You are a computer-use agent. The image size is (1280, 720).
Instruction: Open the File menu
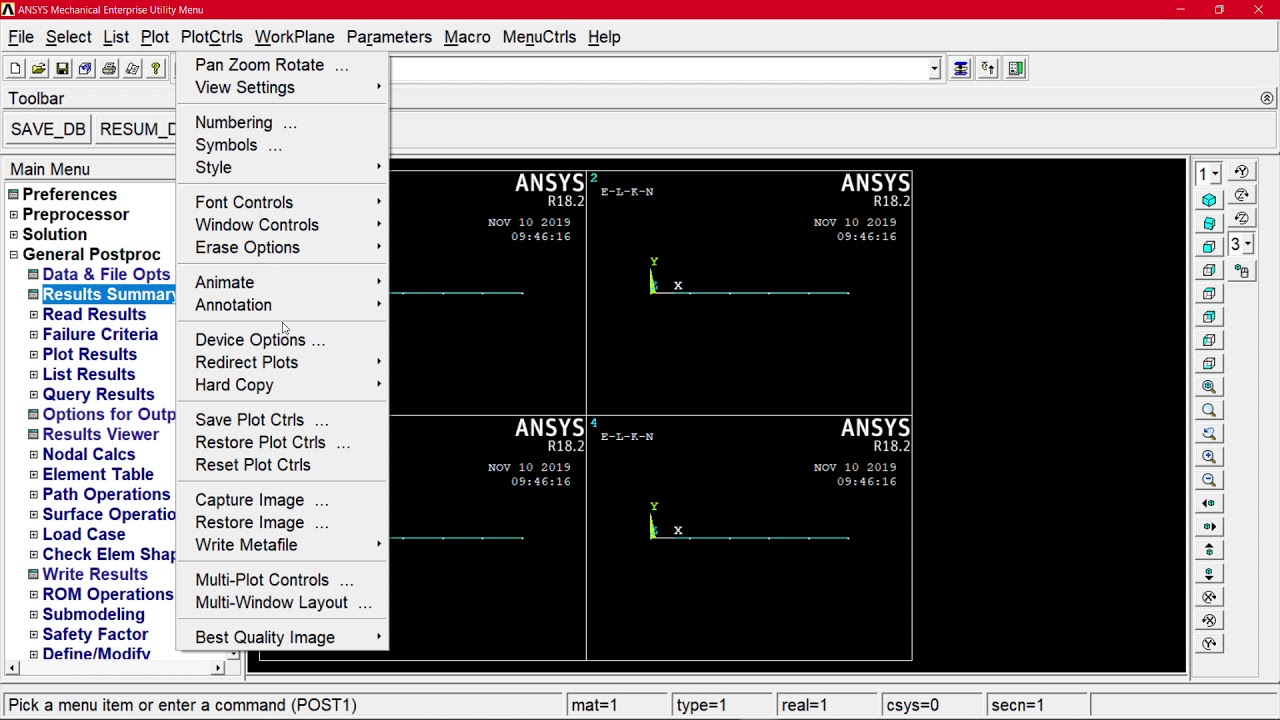coord(21,37)
